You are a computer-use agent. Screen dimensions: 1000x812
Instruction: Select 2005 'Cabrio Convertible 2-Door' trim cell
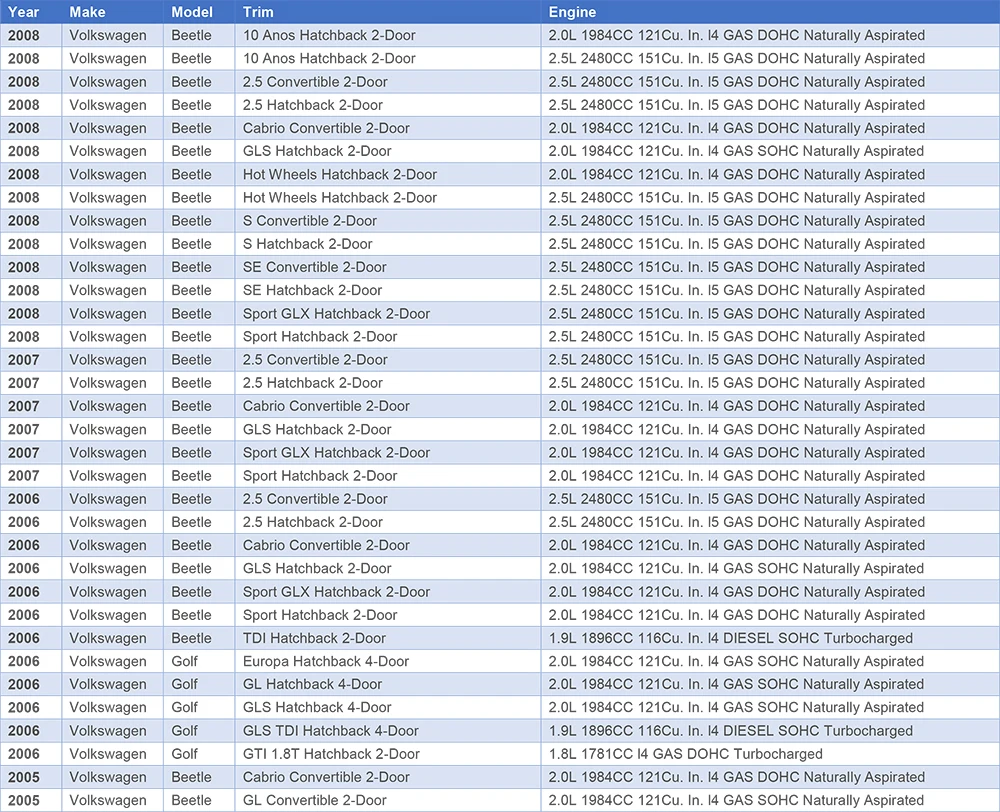pos(388,777)
